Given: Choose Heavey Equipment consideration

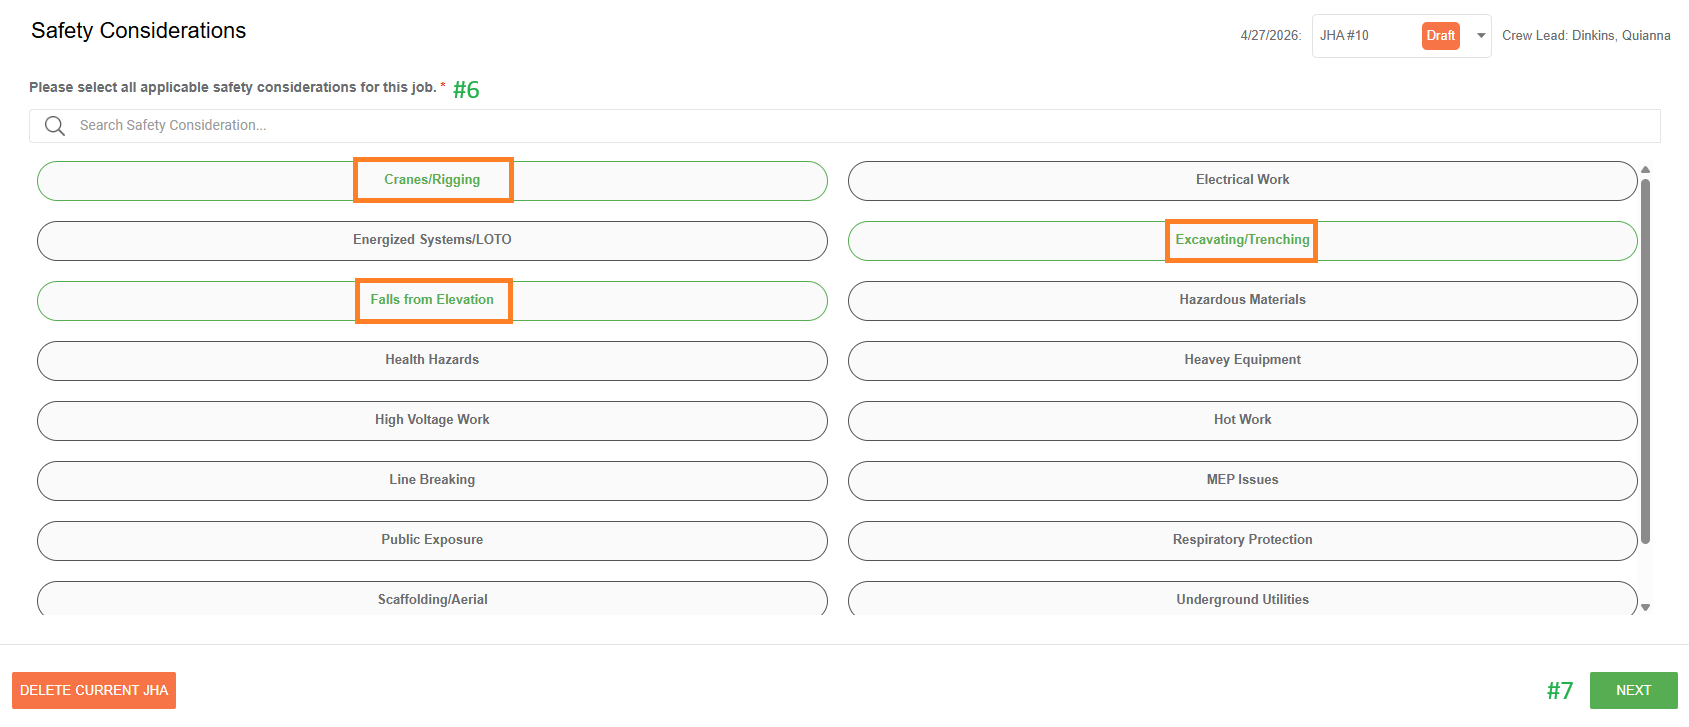Looking at the screenshot, I should [1242, 361].
